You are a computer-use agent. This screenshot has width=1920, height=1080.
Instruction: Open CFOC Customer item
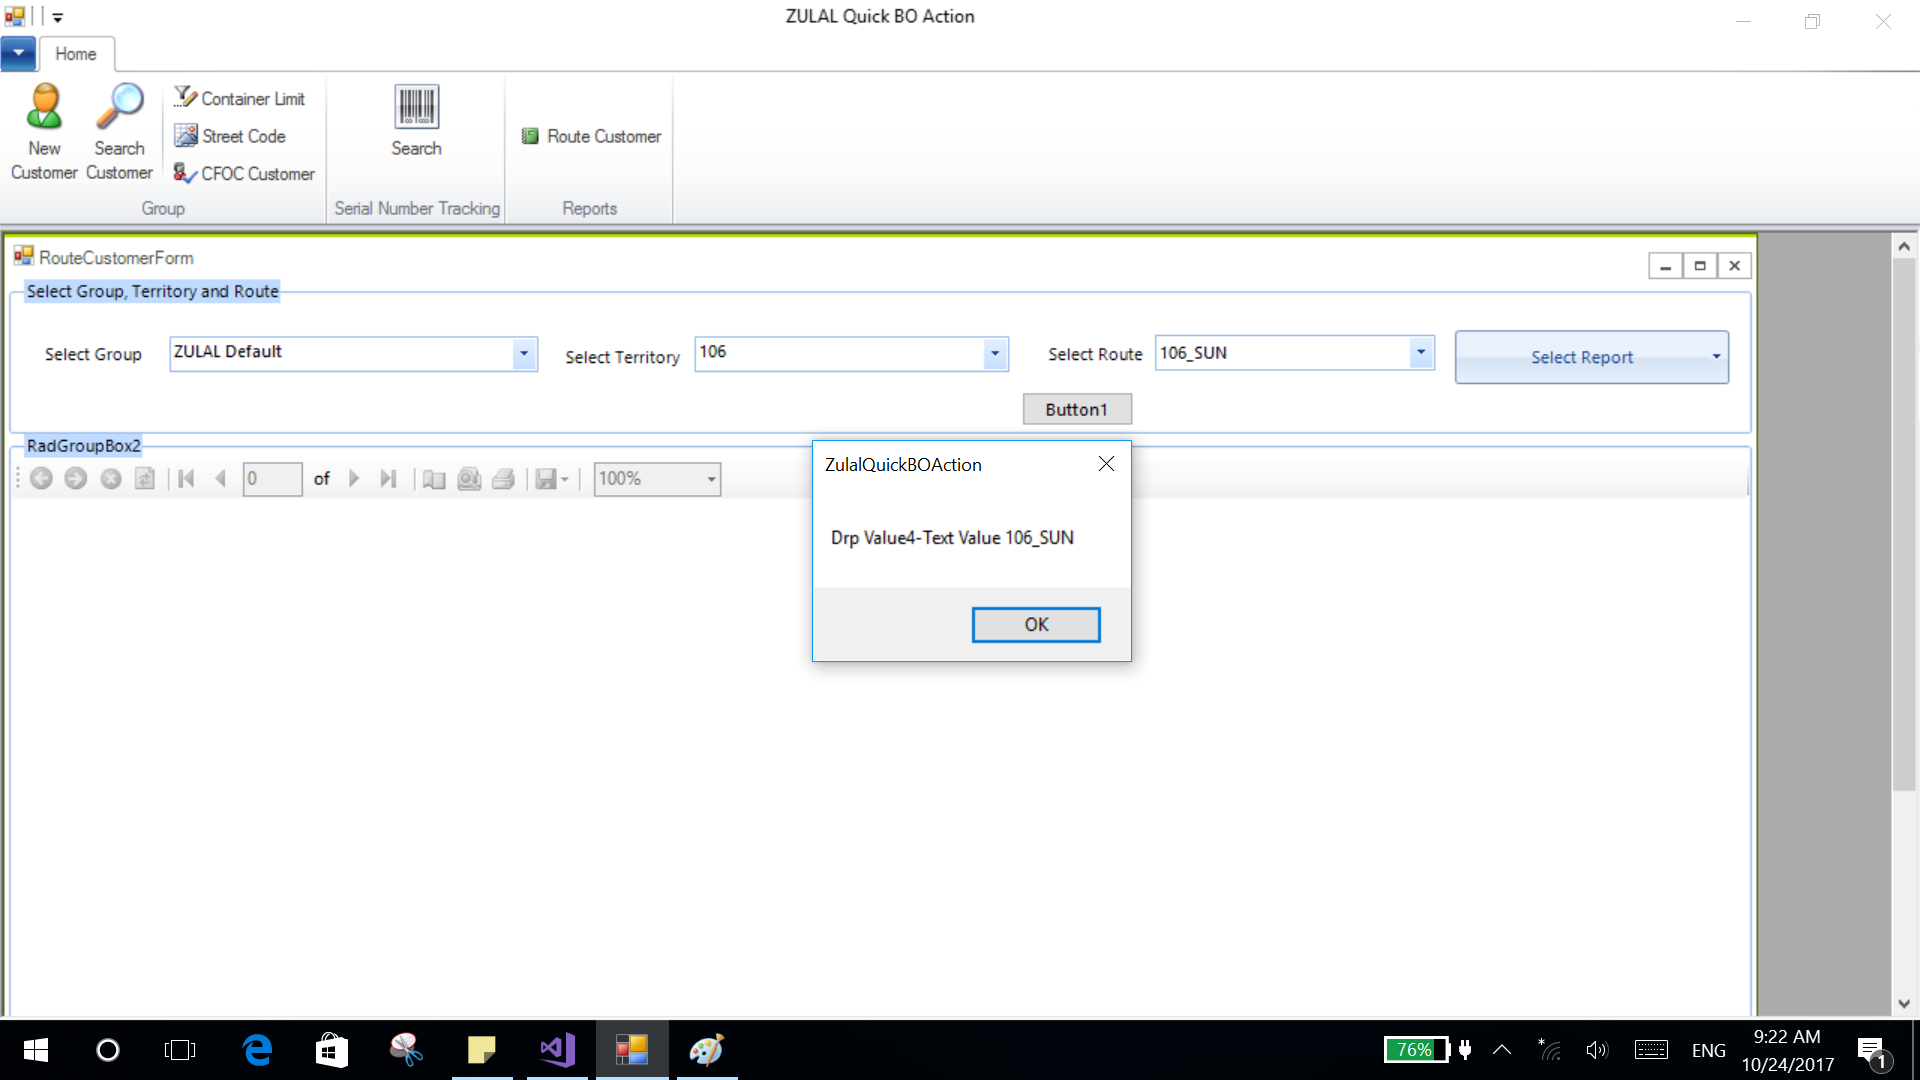coord(245,173)
